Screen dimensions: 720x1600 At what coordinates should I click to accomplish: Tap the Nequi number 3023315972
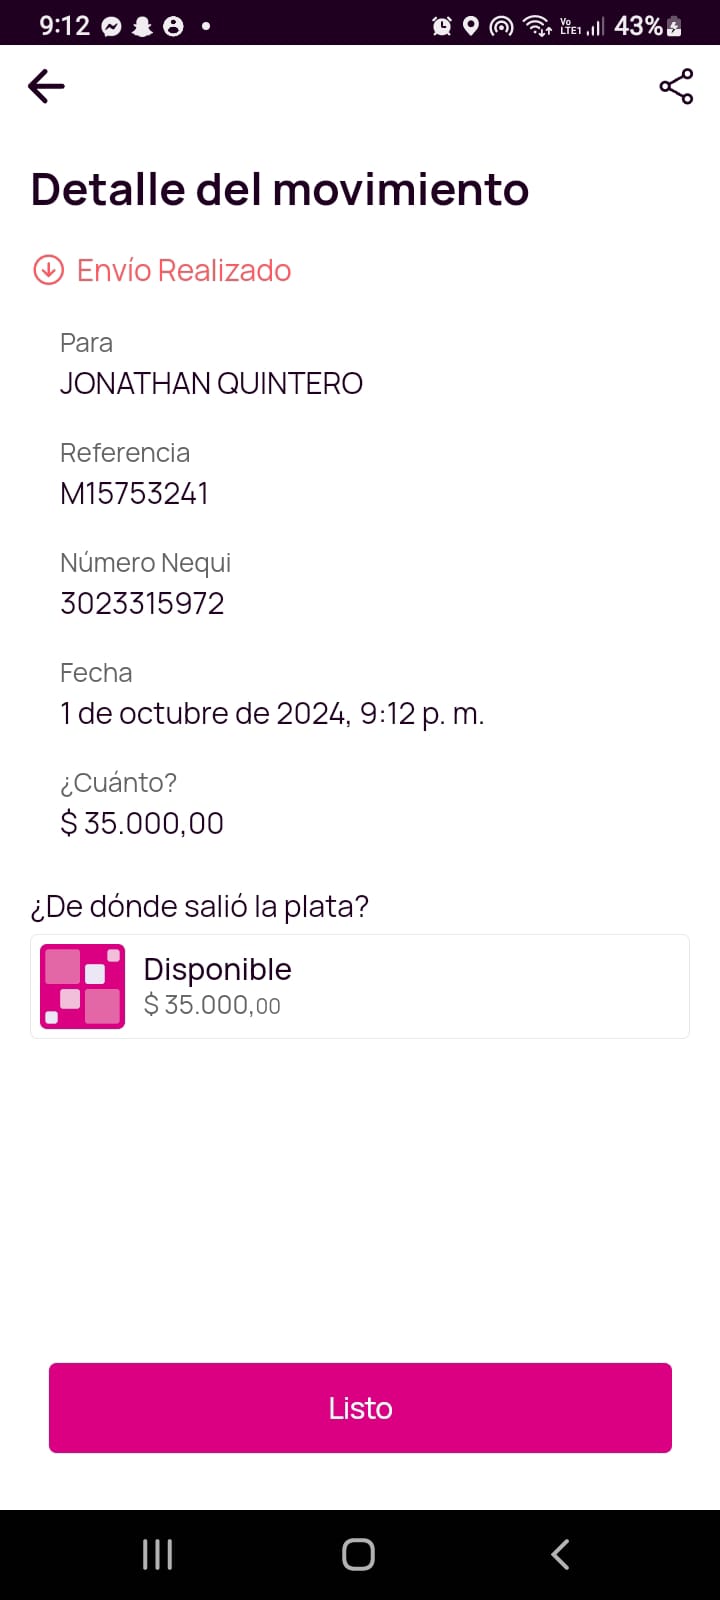point(142,603)
